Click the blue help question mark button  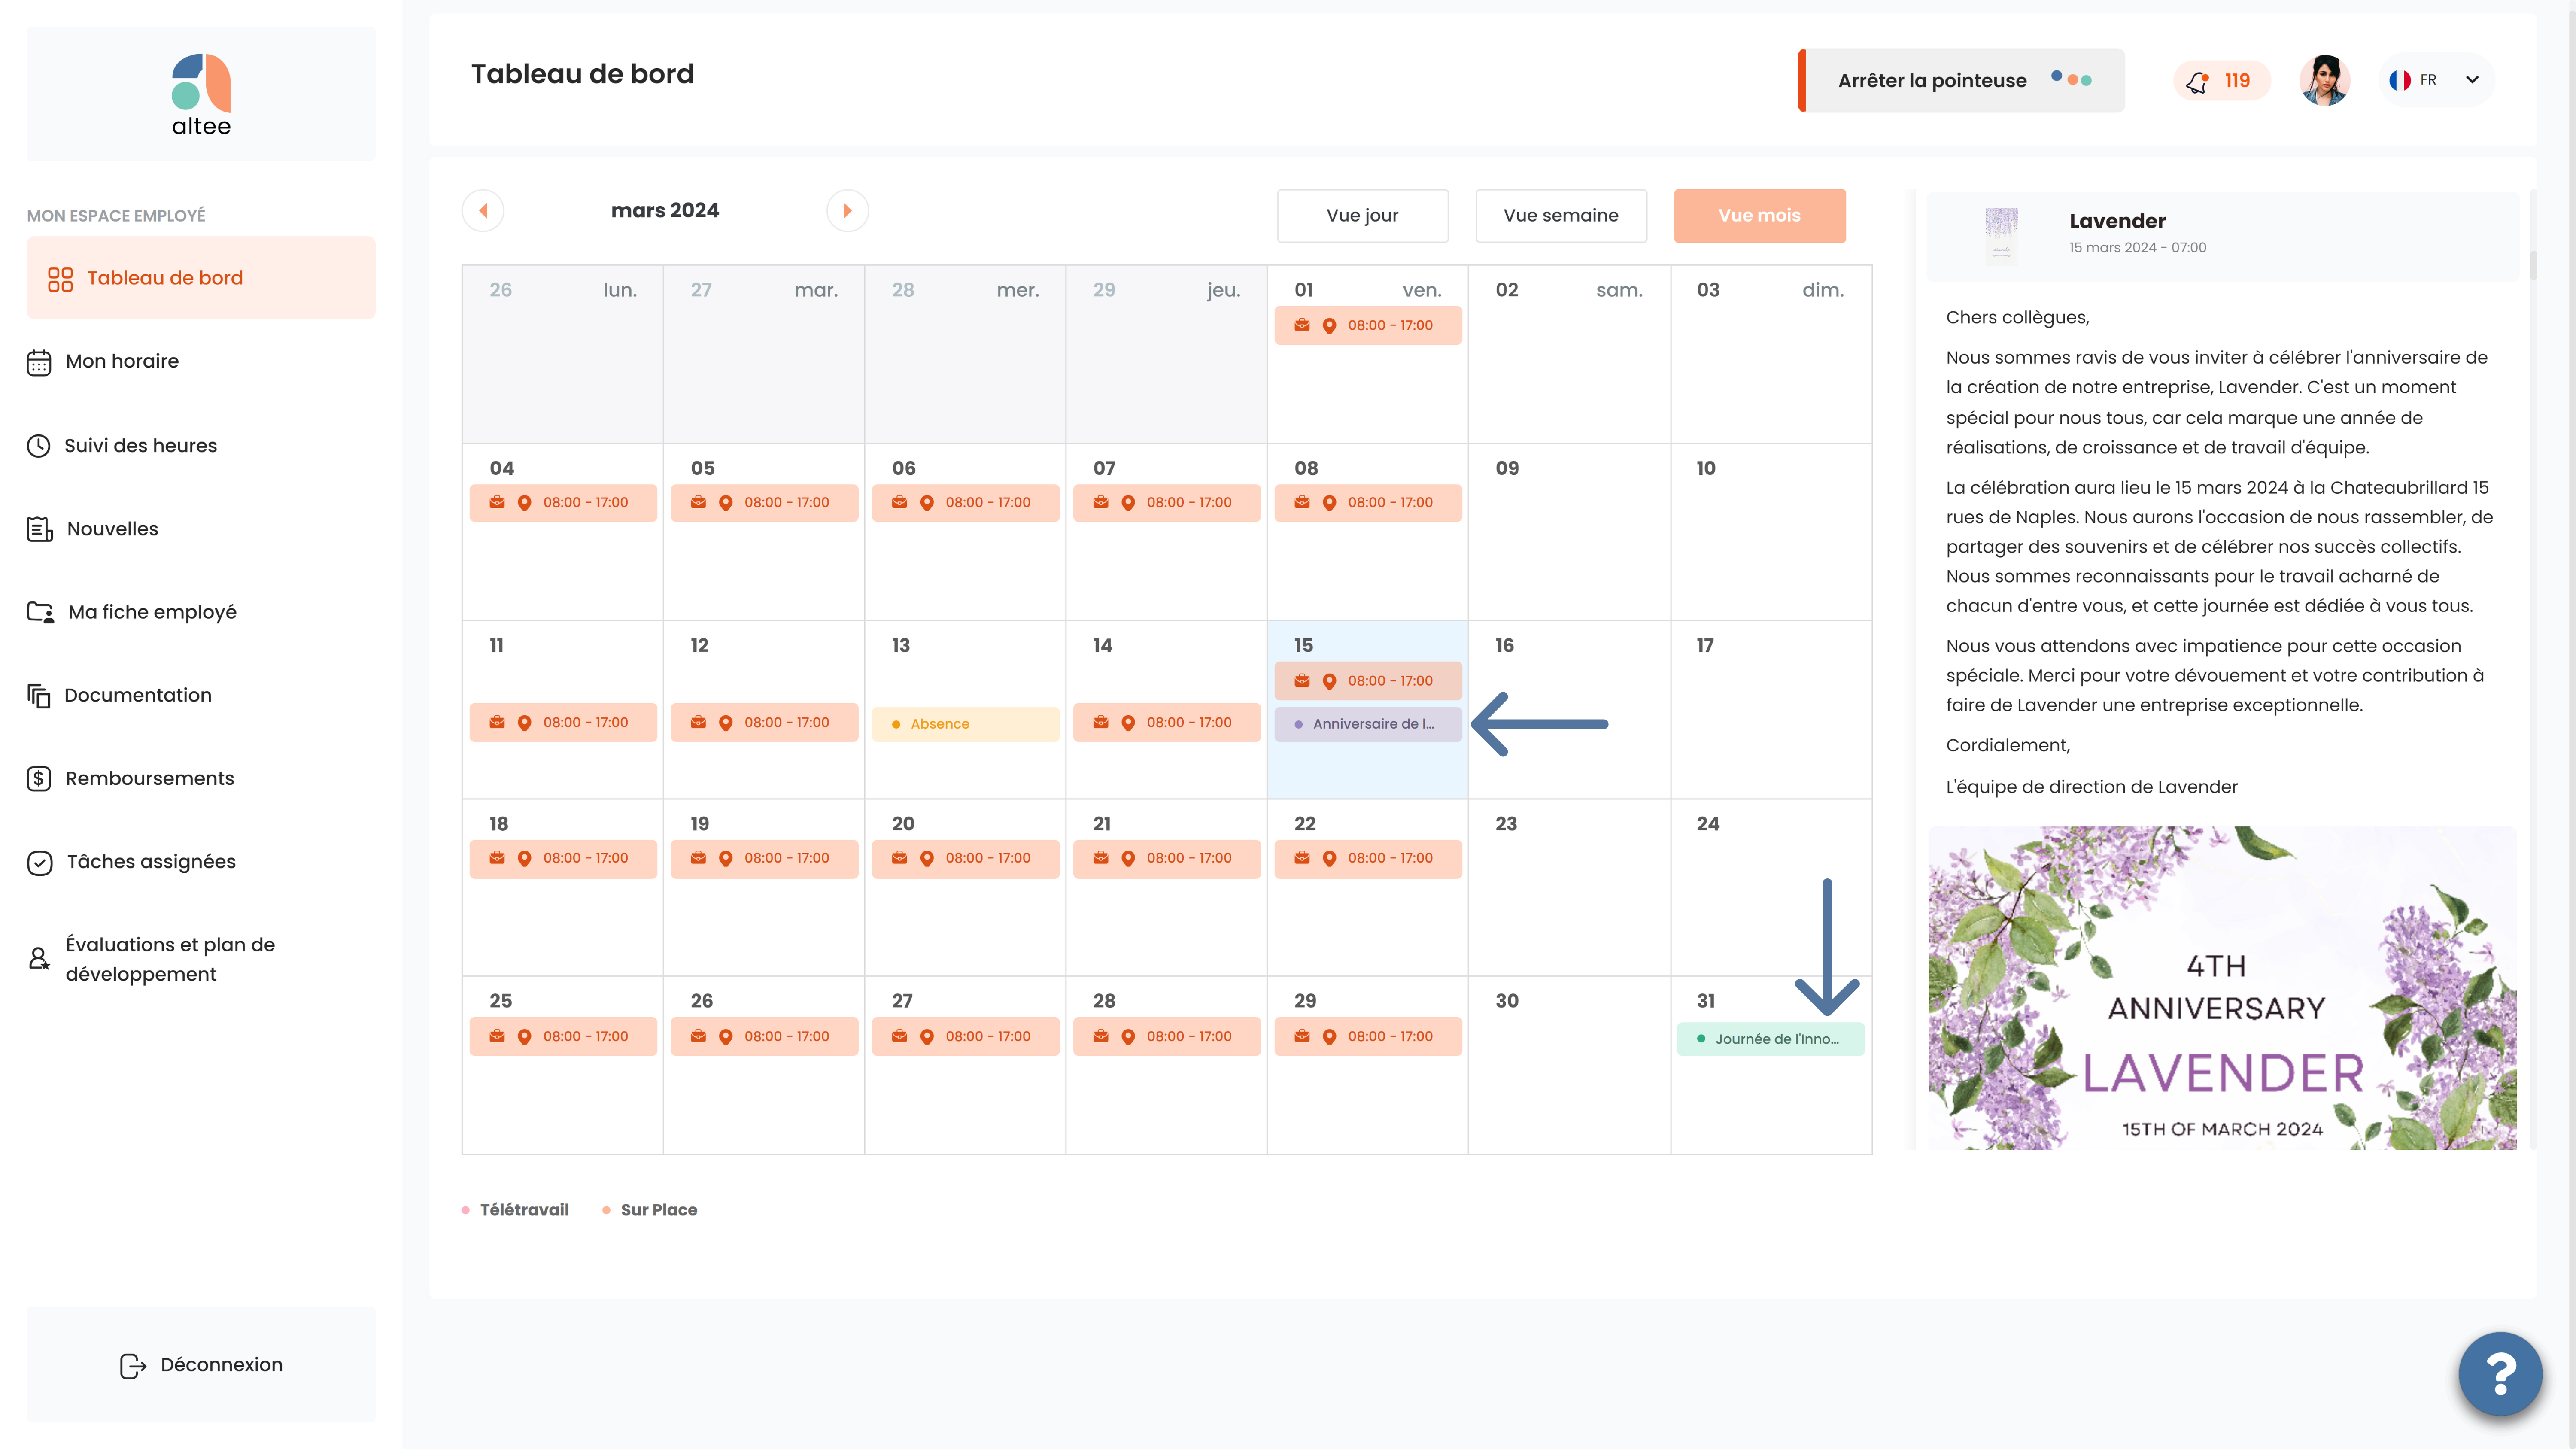point(2500,1373)
